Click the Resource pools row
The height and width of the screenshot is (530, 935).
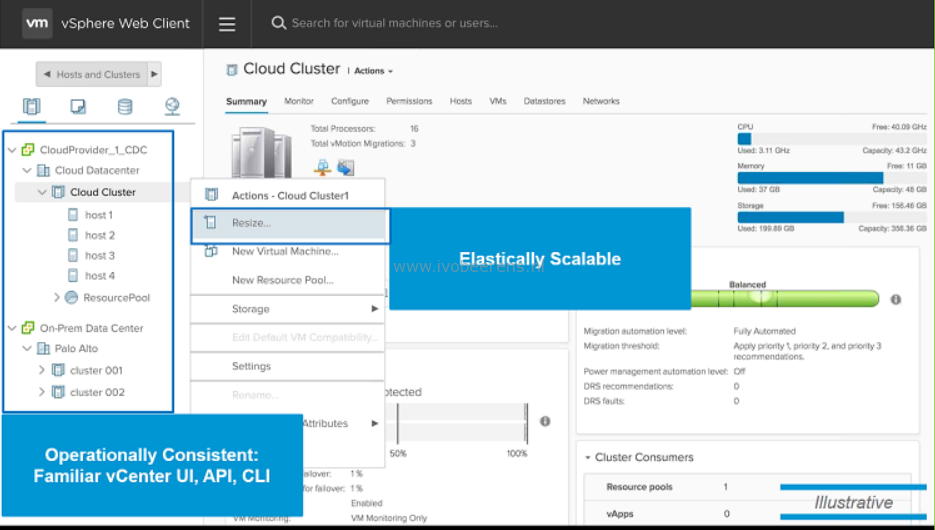[747, 486]
